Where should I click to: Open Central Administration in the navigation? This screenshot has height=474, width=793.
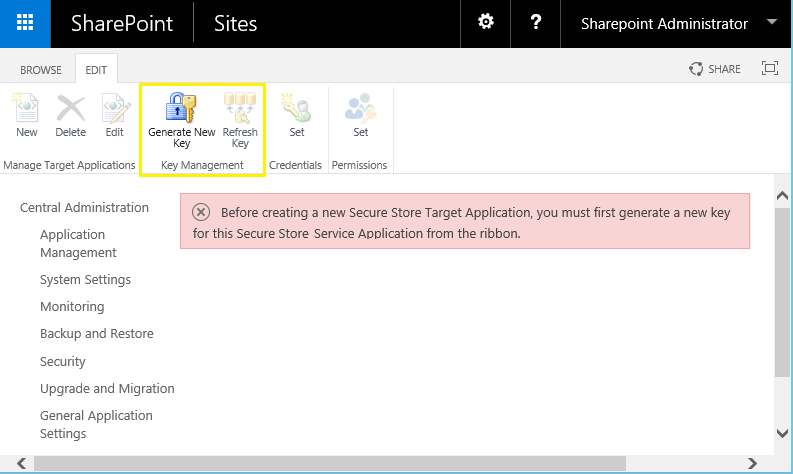(x=84, y=207)
